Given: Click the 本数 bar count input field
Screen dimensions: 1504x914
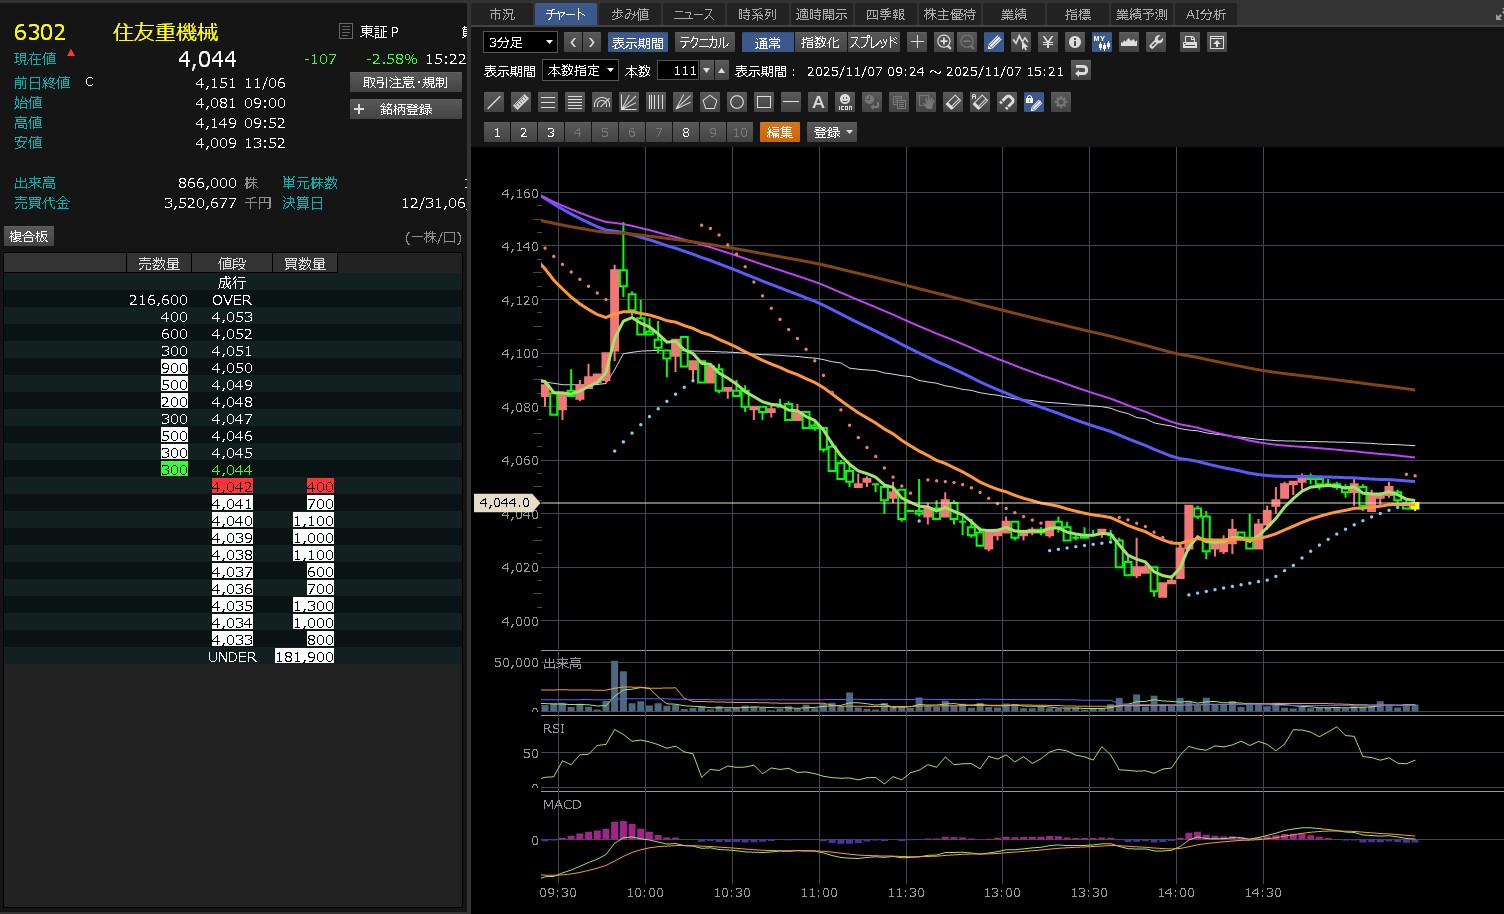Looking at the screenshot, I should [x=678, y=71].
